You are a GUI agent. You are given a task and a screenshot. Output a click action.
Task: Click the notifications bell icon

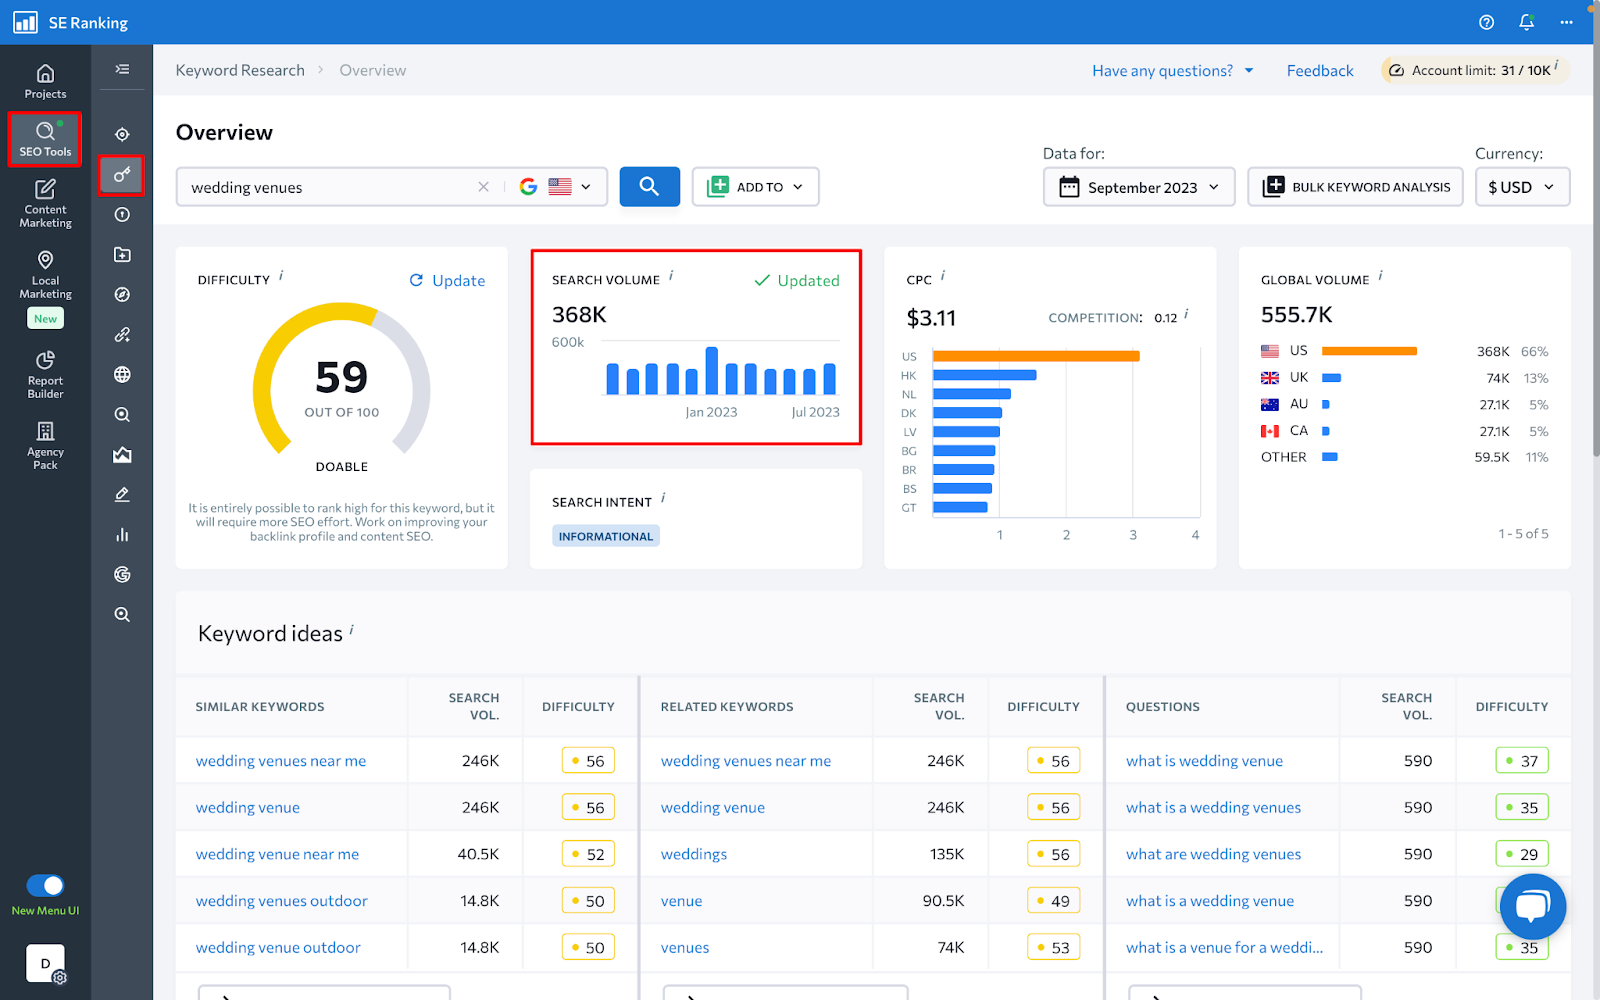coord(1526,22)
